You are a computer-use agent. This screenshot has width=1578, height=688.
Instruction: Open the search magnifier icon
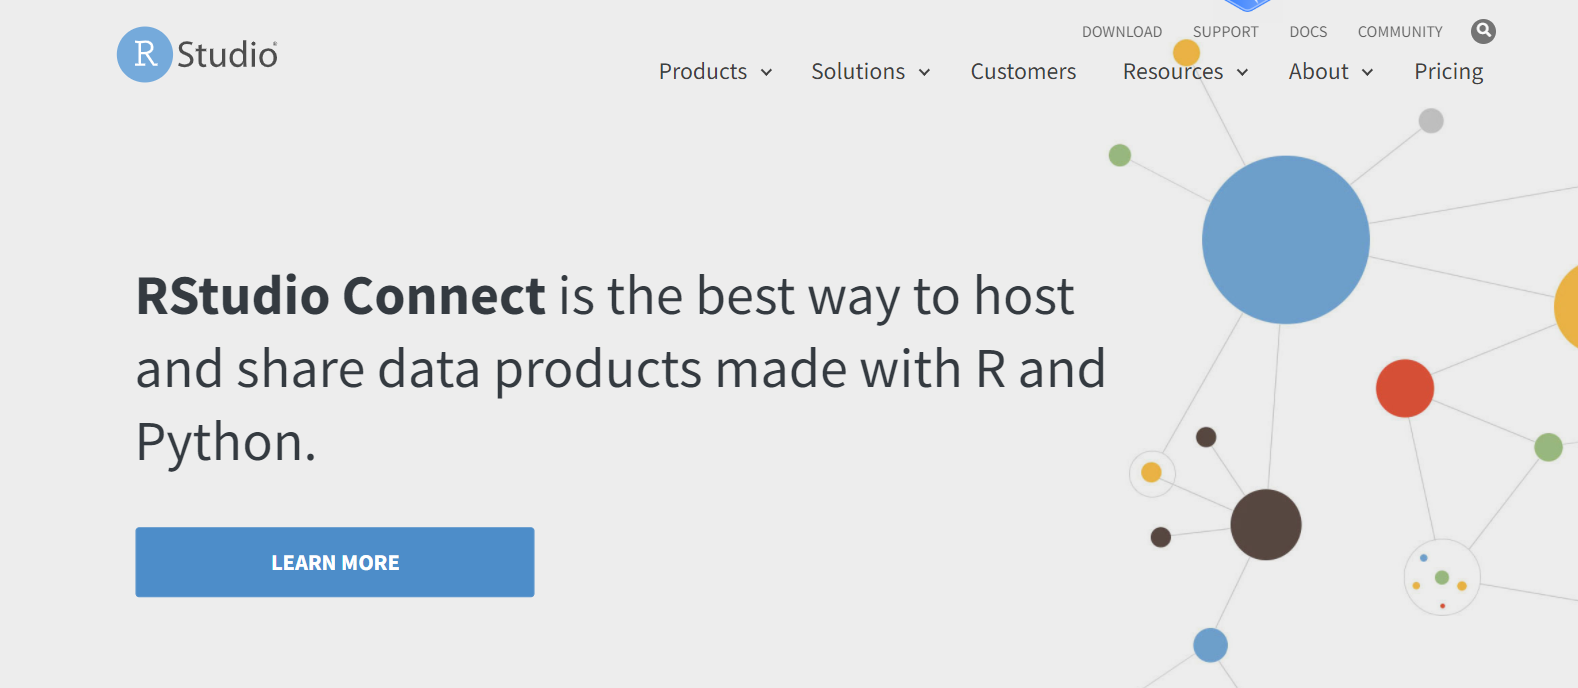click(x=1483, y=31)
